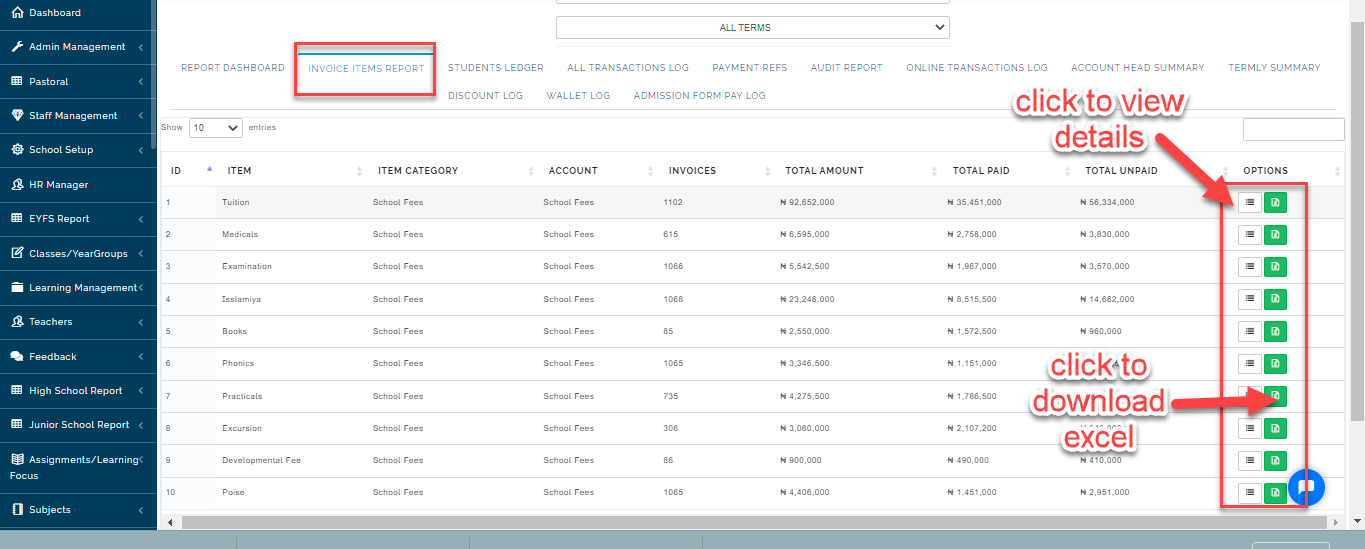Download Isslamiya Excel sheet
Viewport: 1365px width, 549px height.
1275,299
